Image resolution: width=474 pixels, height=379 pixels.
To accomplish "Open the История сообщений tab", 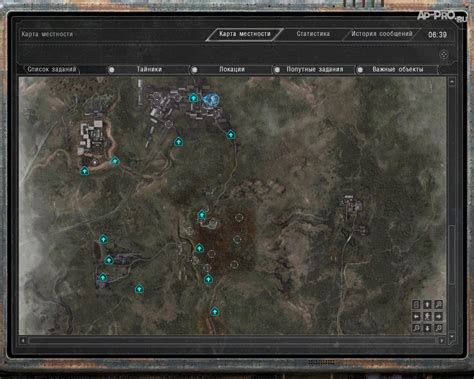I will (x=382, y=34).
